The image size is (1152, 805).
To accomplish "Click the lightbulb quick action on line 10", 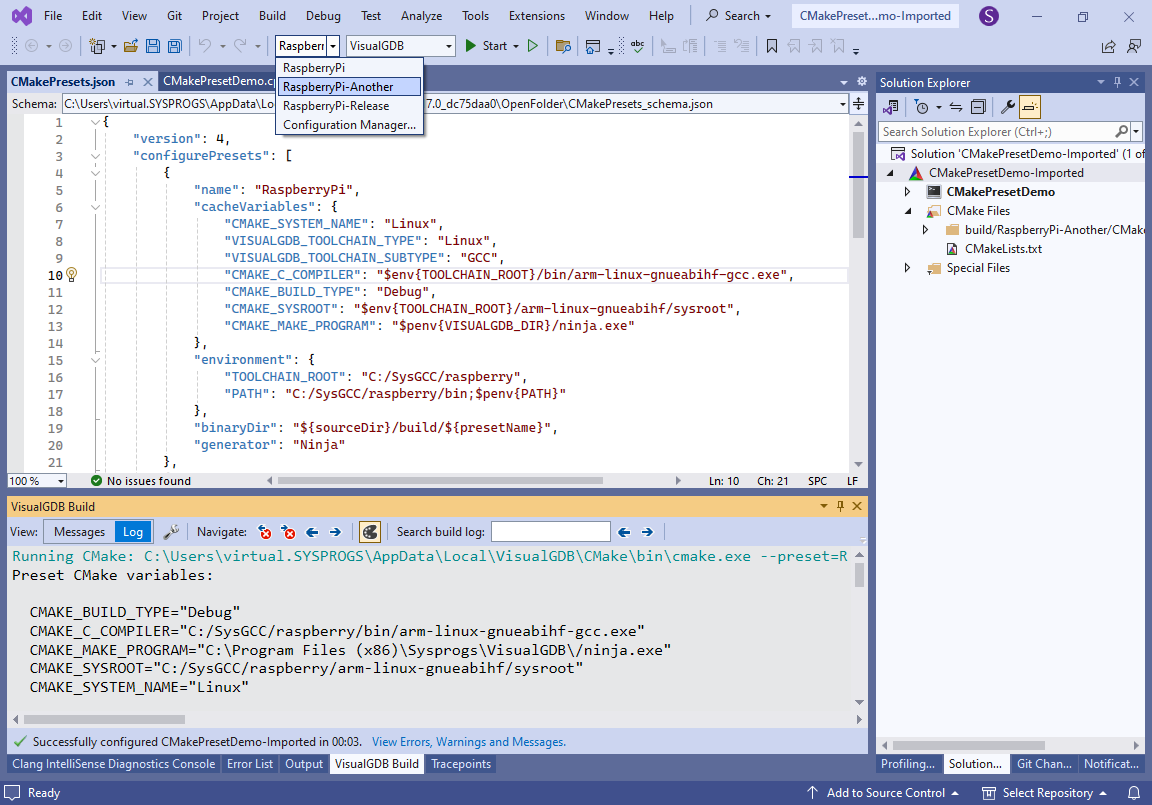I will (x=71, y=275).
